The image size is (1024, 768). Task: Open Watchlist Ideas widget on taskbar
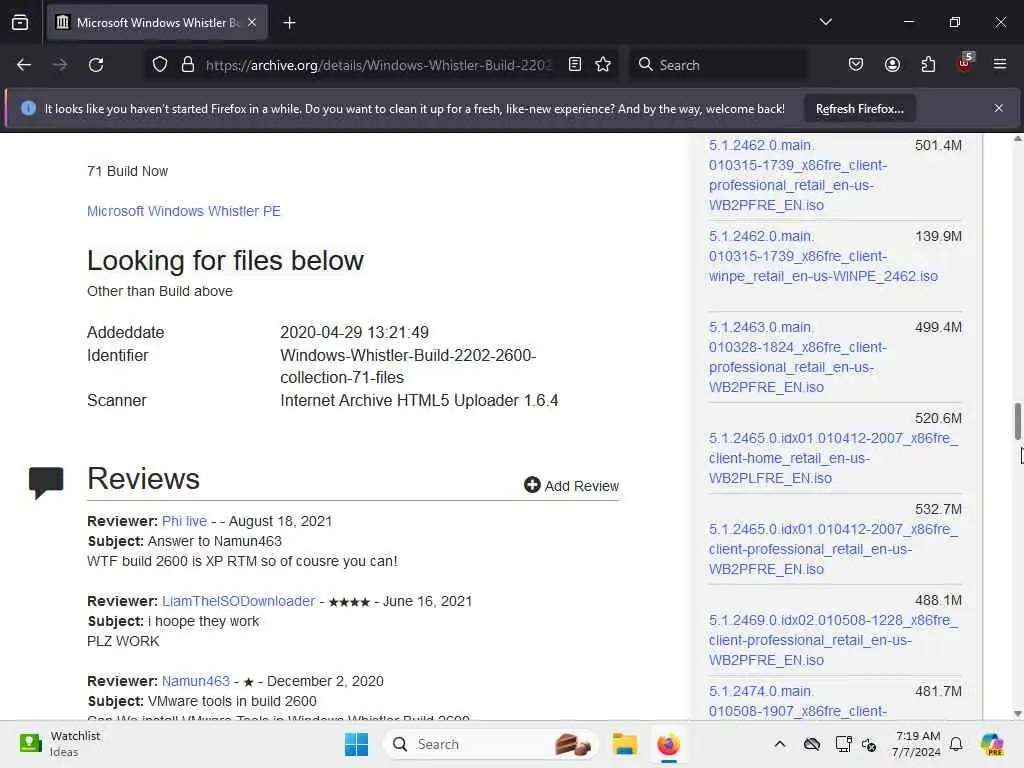[x=60, y=744]
